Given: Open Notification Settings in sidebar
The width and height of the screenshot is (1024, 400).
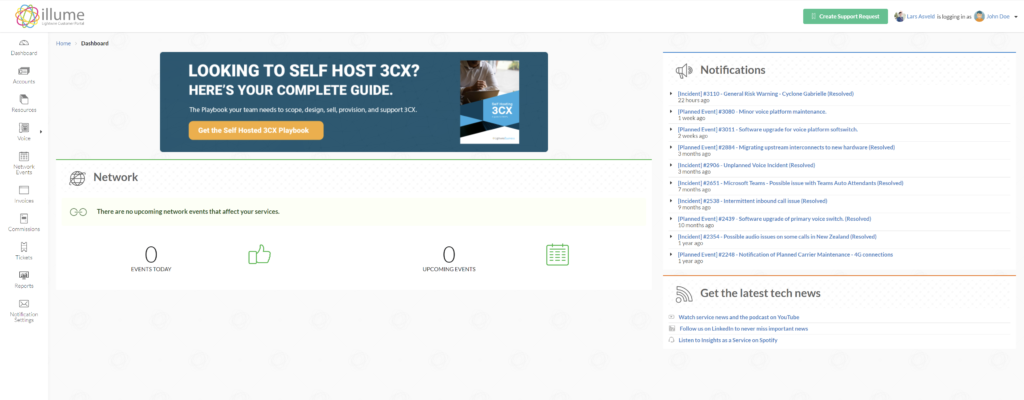Looking at the screenshot, I should (x=24, y=309).
